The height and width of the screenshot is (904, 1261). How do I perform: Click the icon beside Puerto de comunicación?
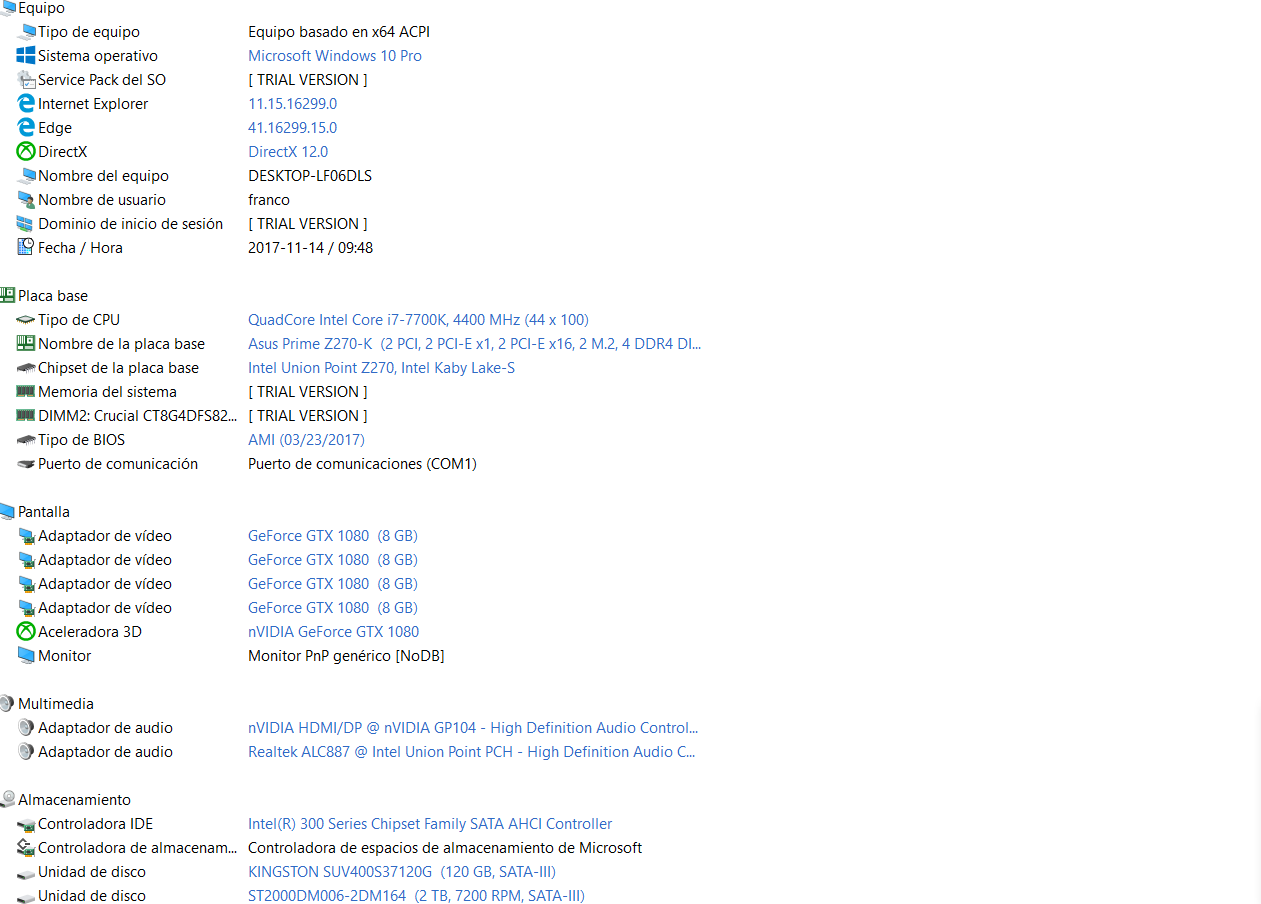pyautogui.click(x=26, y=464)
